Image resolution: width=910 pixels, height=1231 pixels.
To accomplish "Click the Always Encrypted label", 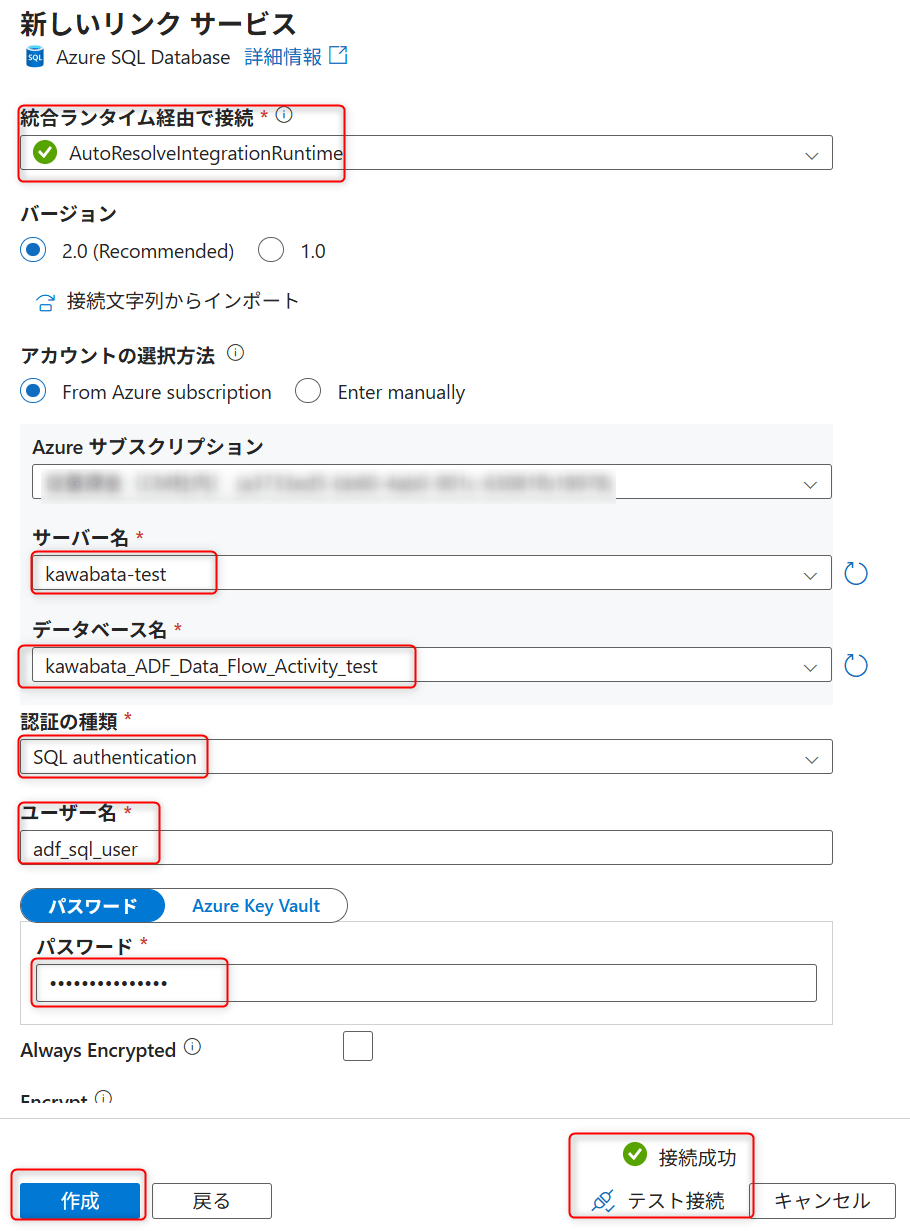I will pyautogui.click(x=98, y=1051).
